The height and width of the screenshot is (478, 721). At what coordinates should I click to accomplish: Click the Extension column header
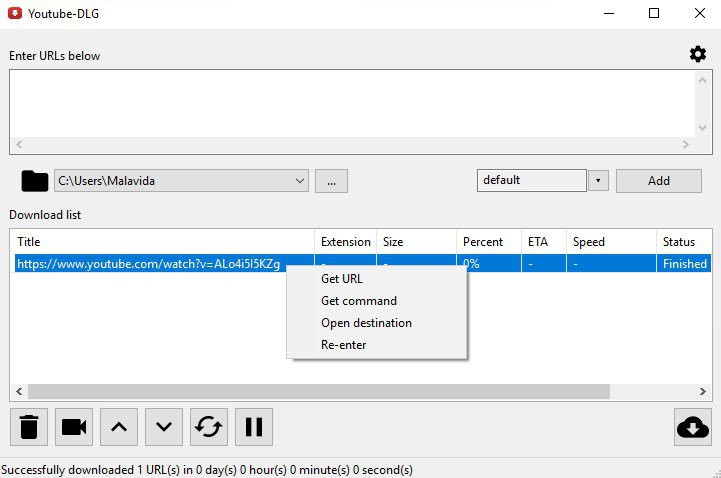tap(345, 242)
